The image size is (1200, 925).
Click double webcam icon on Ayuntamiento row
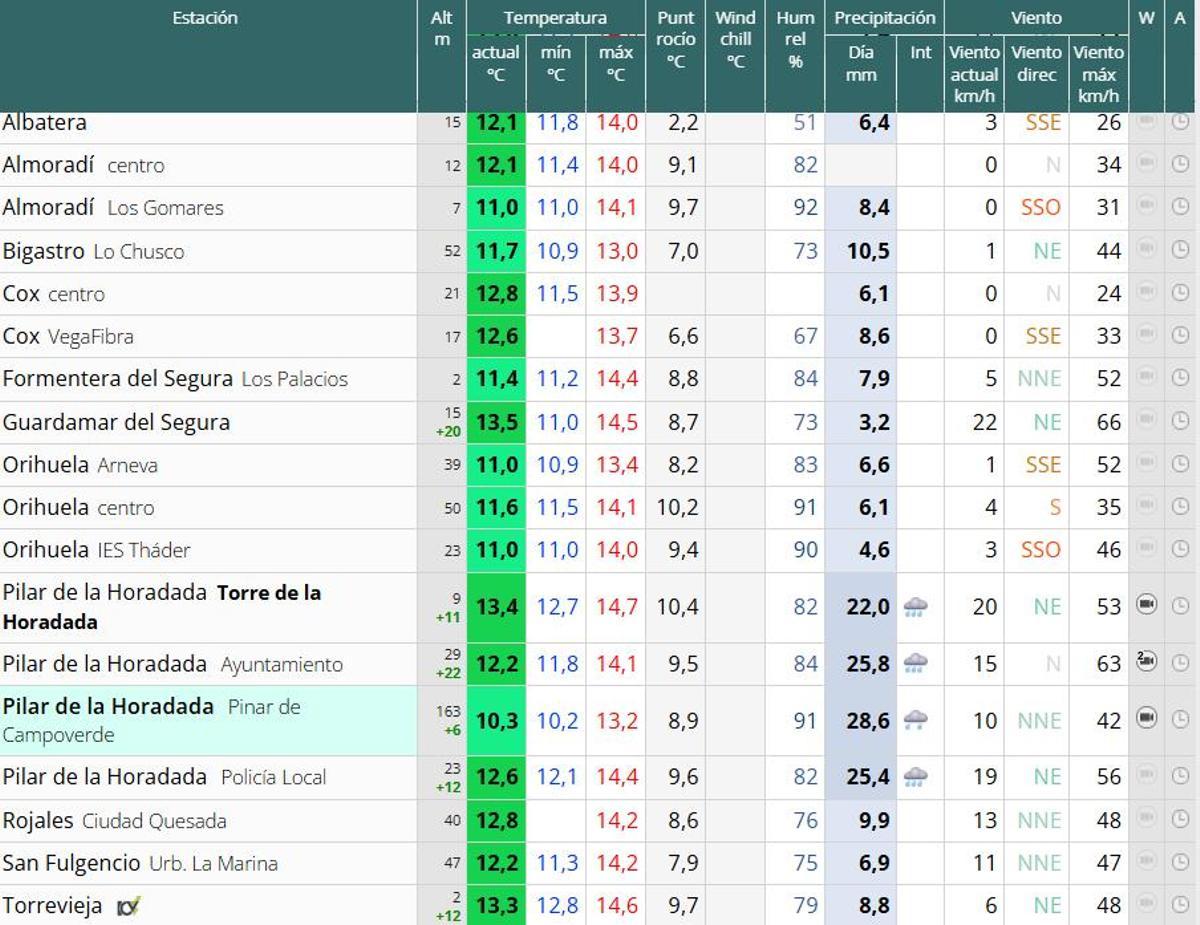coord(1148,663)
